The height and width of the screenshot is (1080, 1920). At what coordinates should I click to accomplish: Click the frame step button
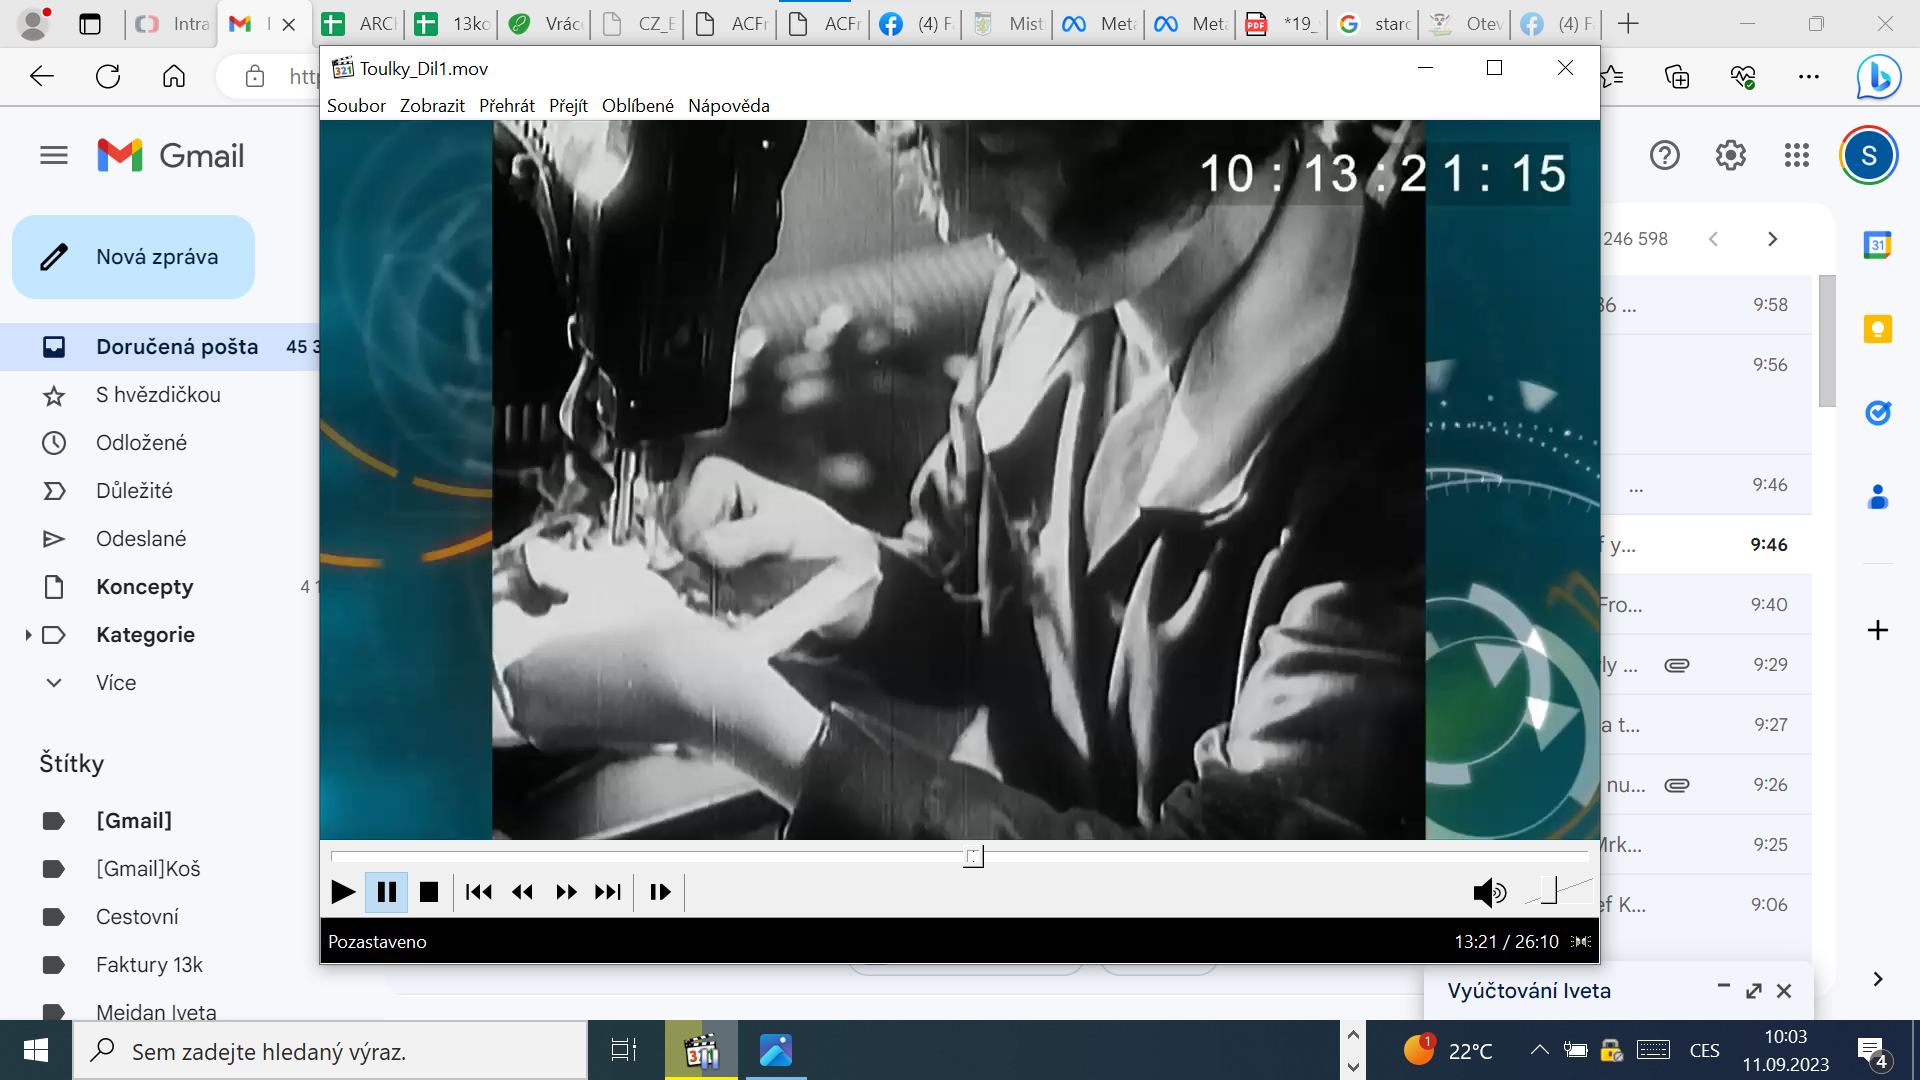(661, 892)
